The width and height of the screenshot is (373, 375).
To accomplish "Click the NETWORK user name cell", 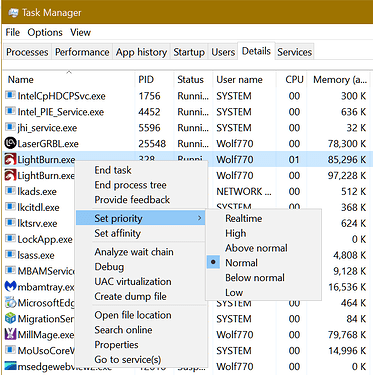I will click(244, 191).
